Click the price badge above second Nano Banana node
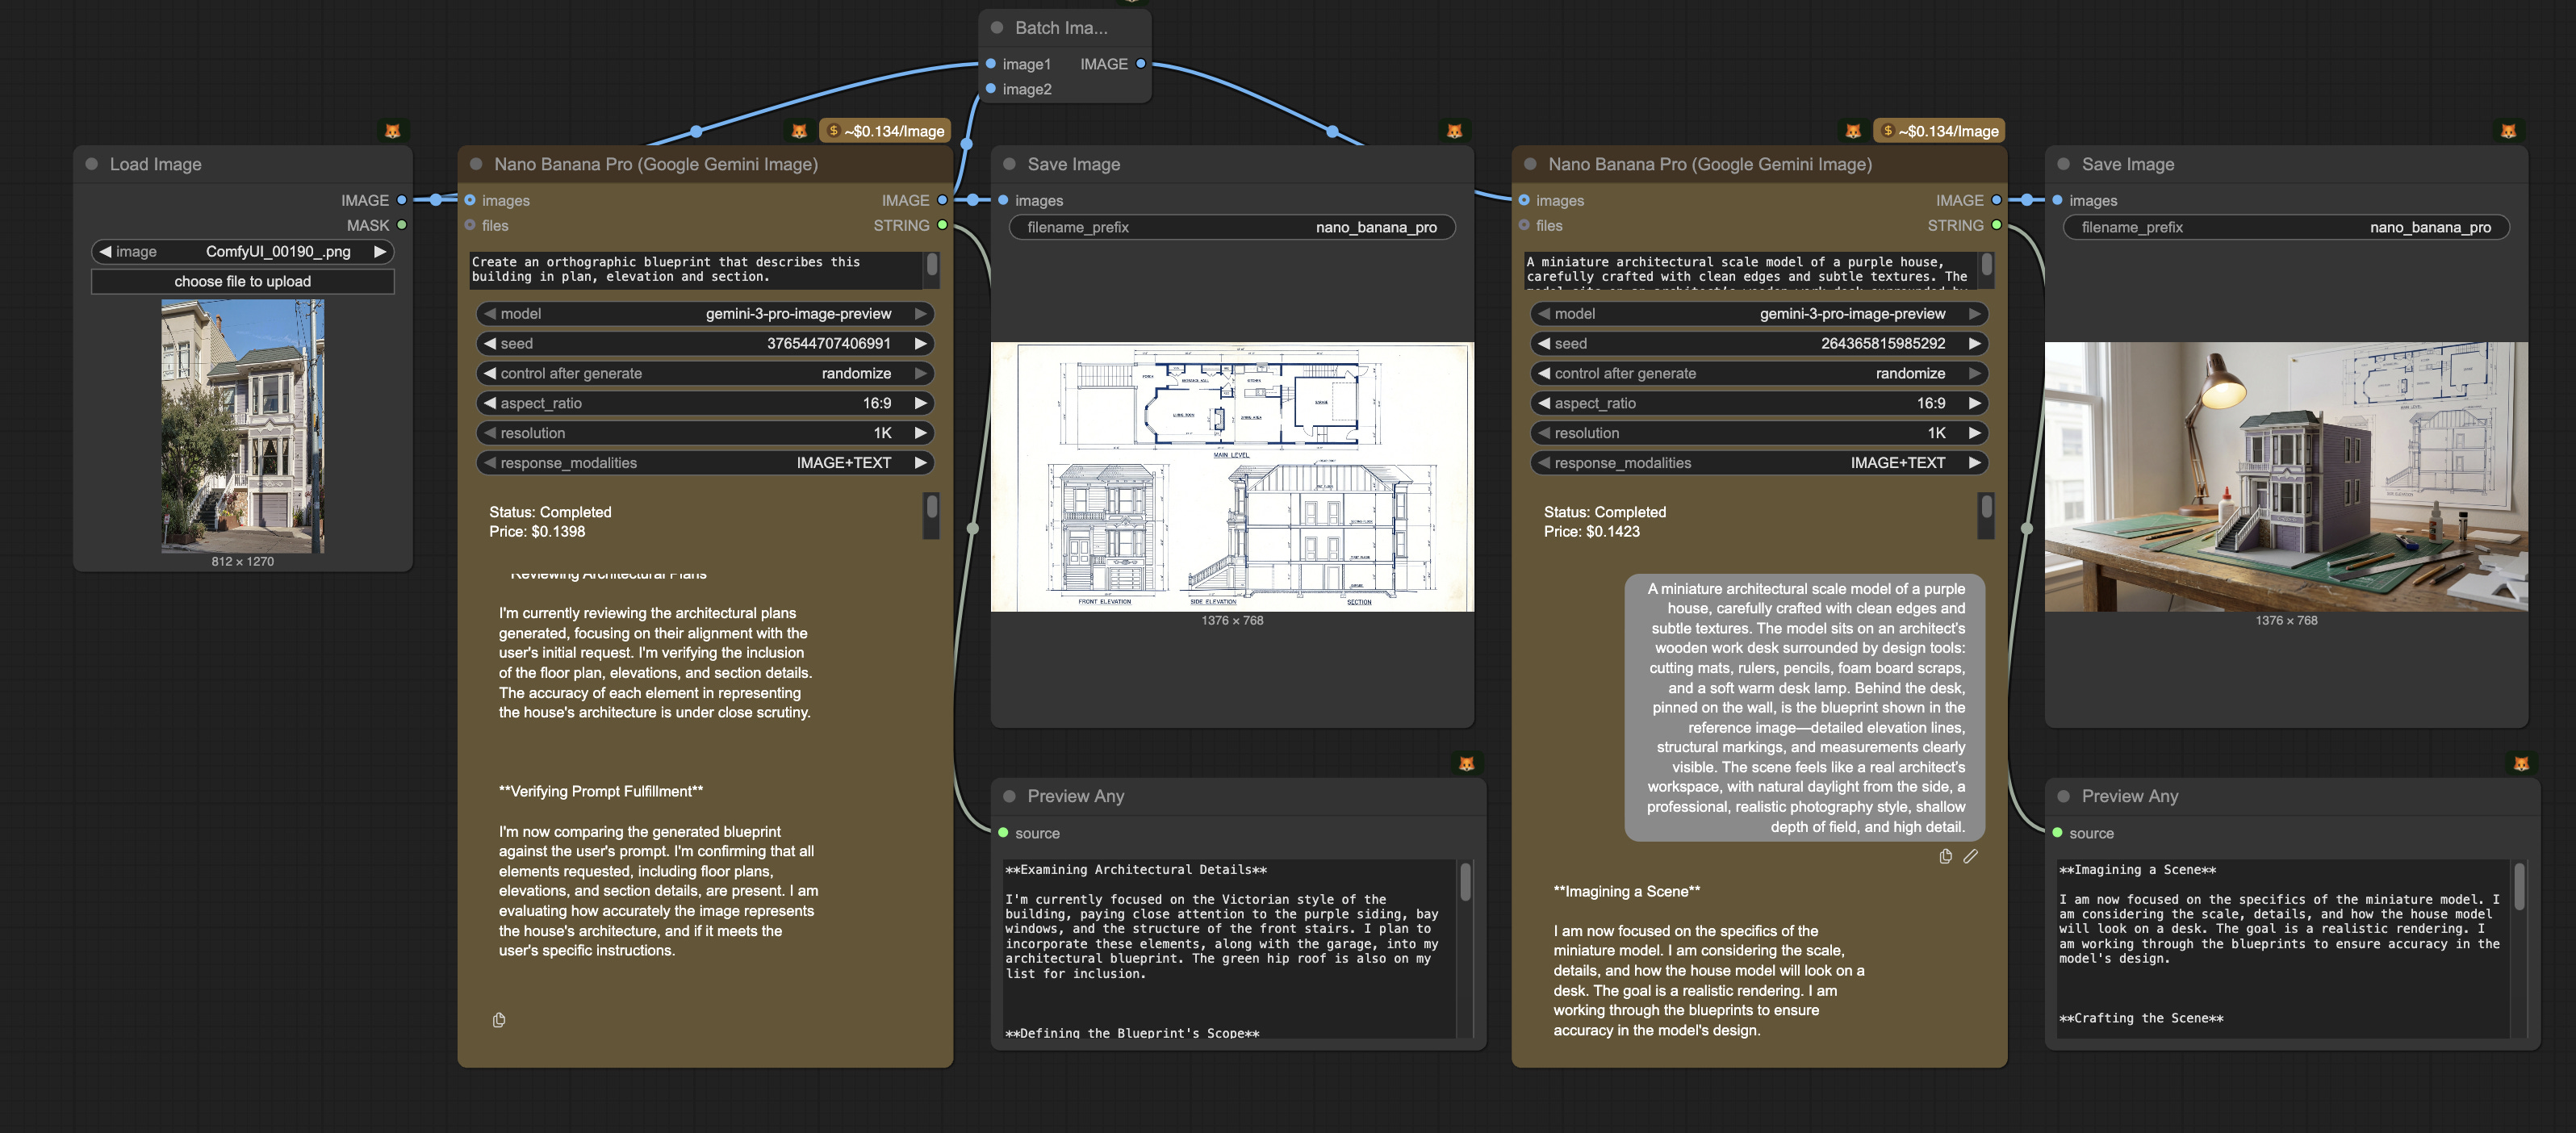Viewport: 2576px width, 1133px height. coord(1939,131)
